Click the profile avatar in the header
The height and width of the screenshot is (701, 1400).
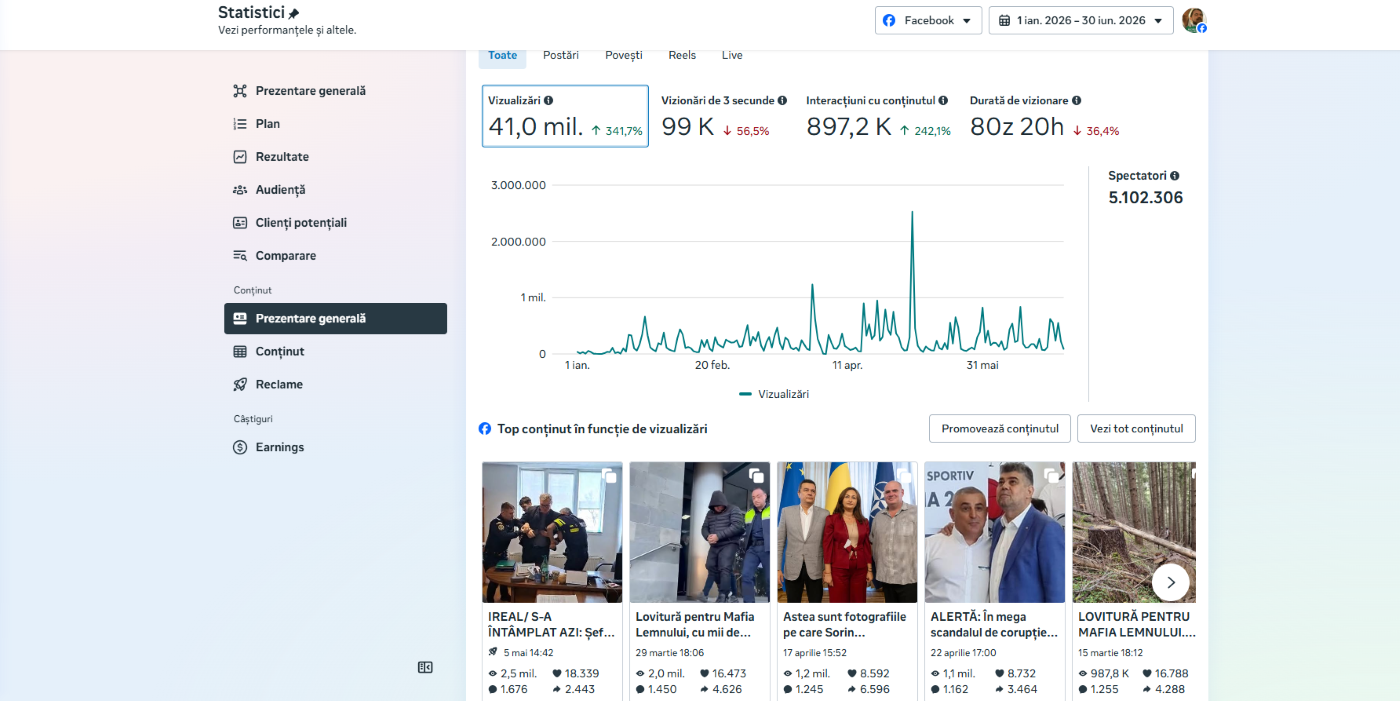(x=1194, y=20)
